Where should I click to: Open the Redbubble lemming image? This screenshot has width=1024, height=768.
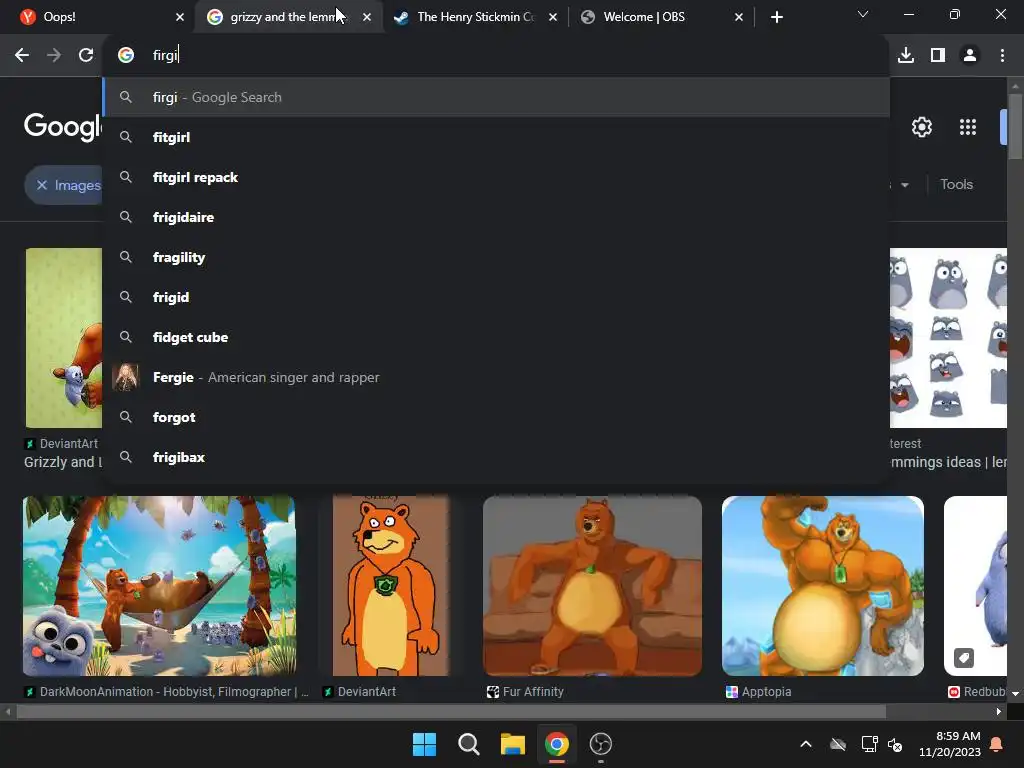click(x=976, y=586)
